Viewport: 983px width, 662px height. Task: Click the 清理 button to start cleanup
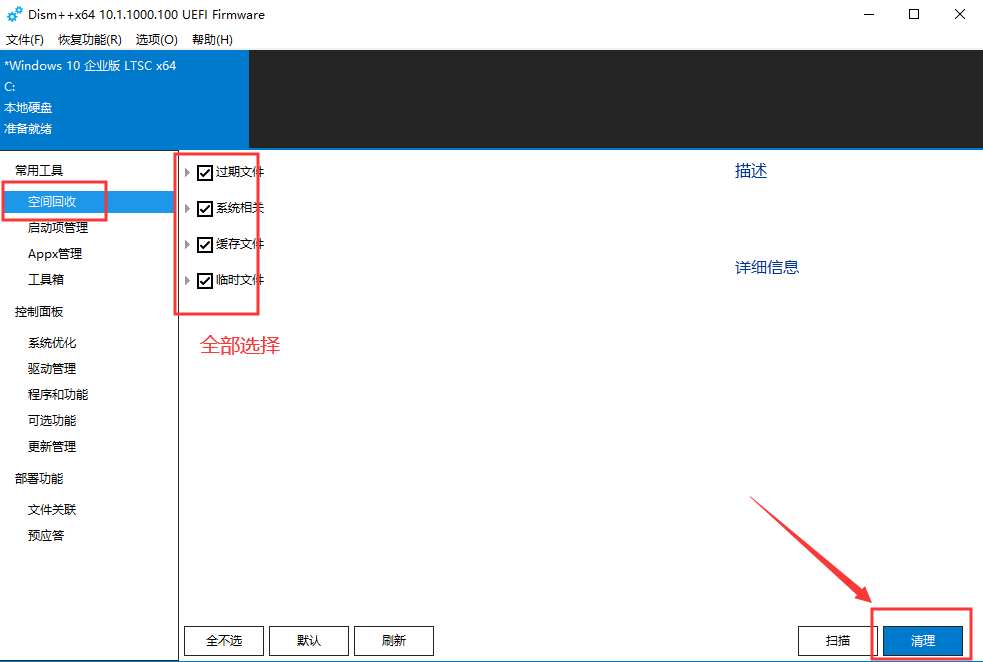(x=921, y=640)
